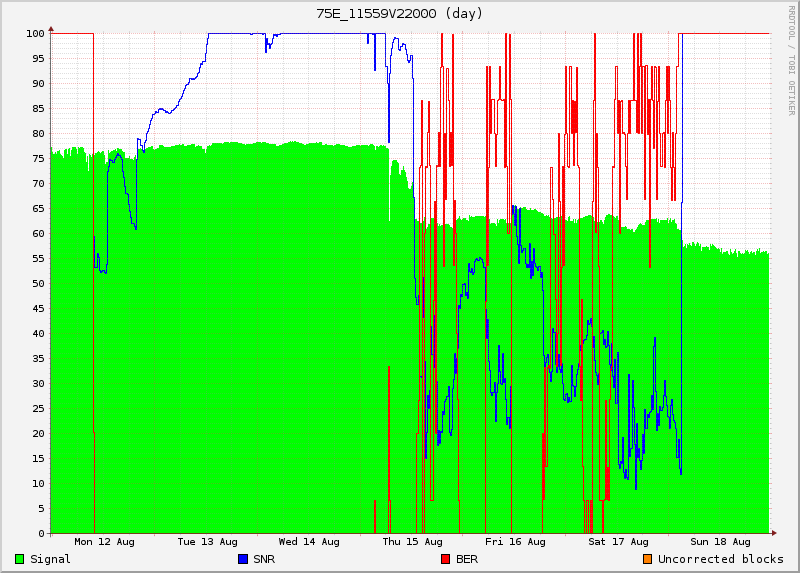Click the y-axis value 40
Screen dimensions: 800x573
pos(38,334)
